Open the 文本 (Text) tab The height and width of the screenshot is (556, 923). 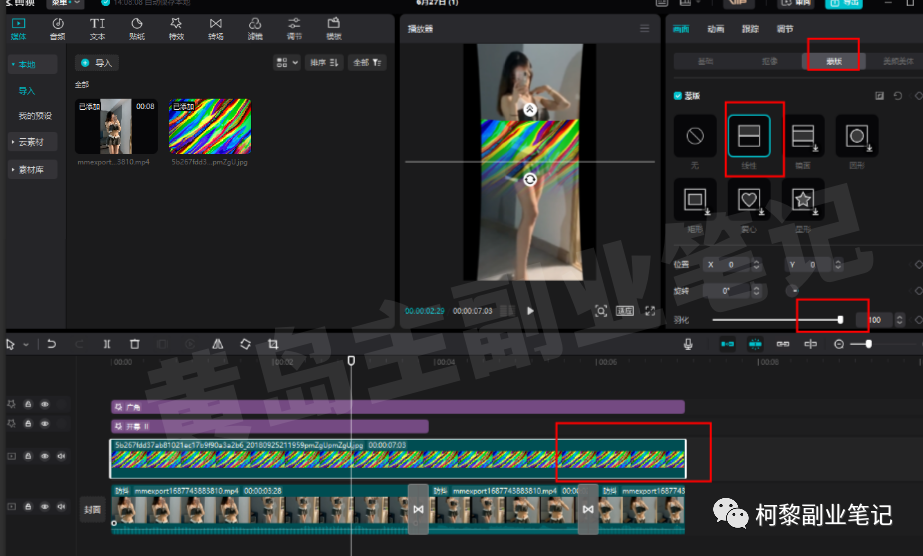coord(97,29)
